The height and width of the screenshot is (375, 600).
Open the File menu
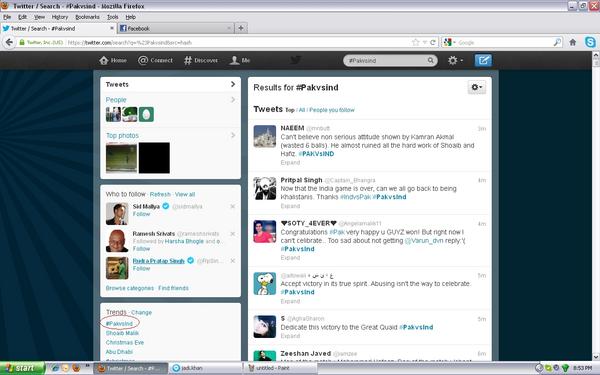pos(7,17)
